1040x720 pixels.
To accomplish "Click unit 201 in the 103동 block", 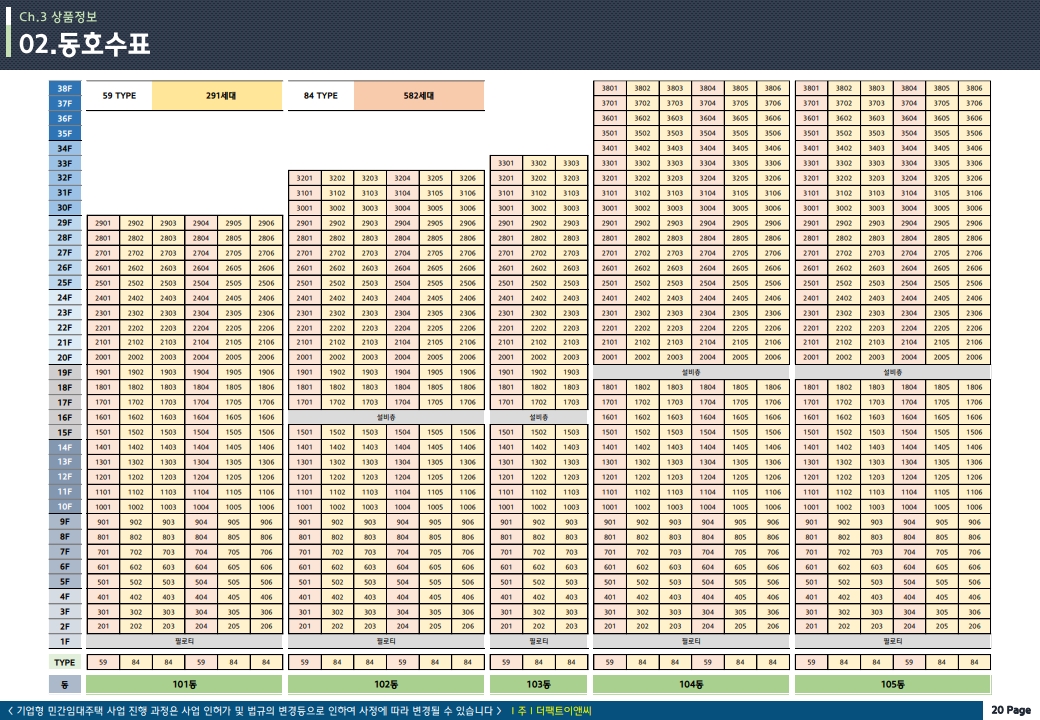I will click(506, 627).
